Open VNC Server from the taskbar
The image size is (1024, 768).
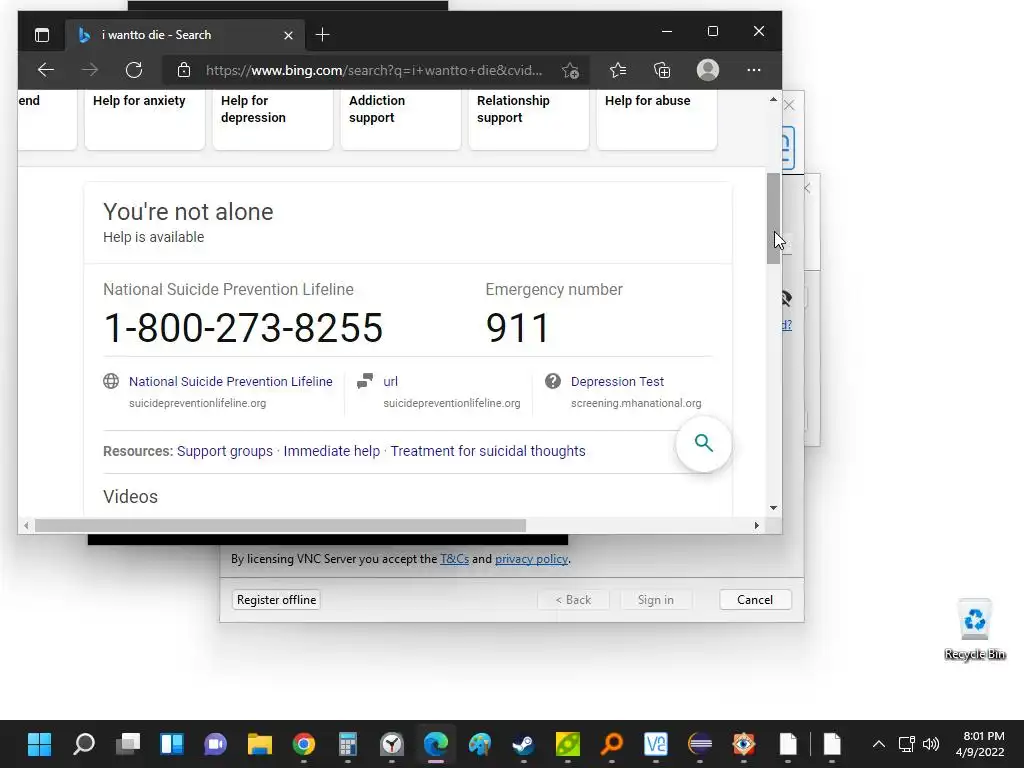pos(656,744)
